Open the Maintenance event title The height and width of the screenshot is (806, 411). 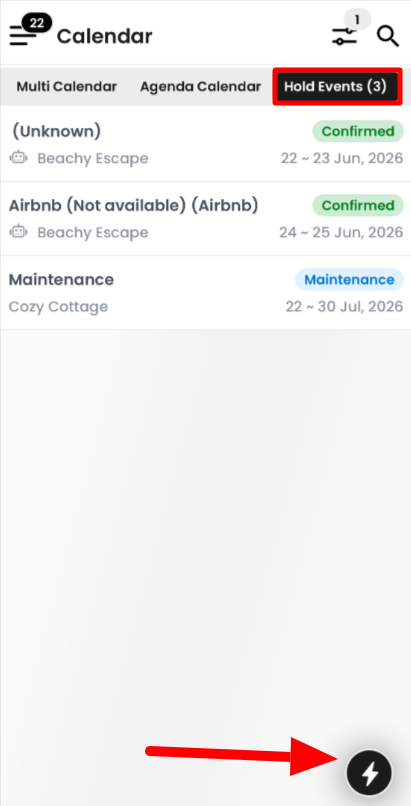[x=61, y=280]
